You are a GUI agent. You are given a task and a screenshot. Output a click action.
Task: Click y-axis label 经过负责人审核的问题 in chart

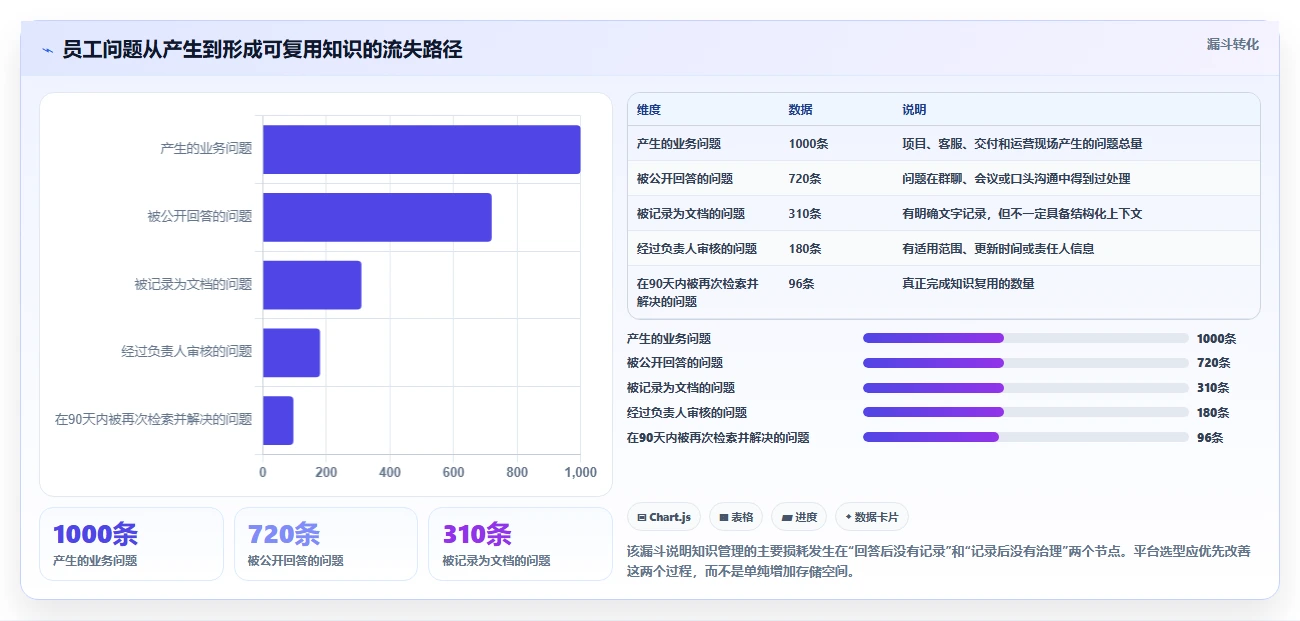[187, 352]
